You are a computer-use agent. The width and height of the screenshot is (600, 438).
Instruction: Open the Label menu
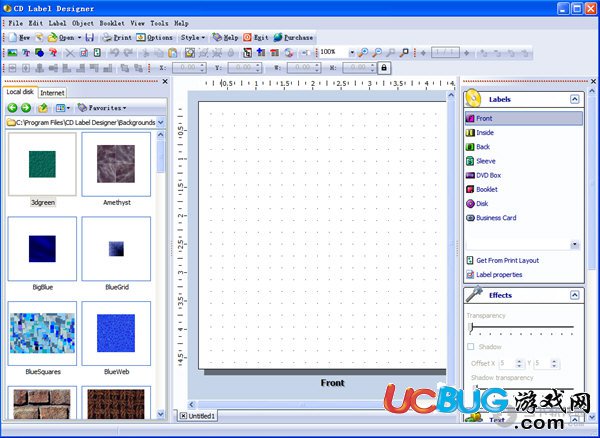(57, 23)
